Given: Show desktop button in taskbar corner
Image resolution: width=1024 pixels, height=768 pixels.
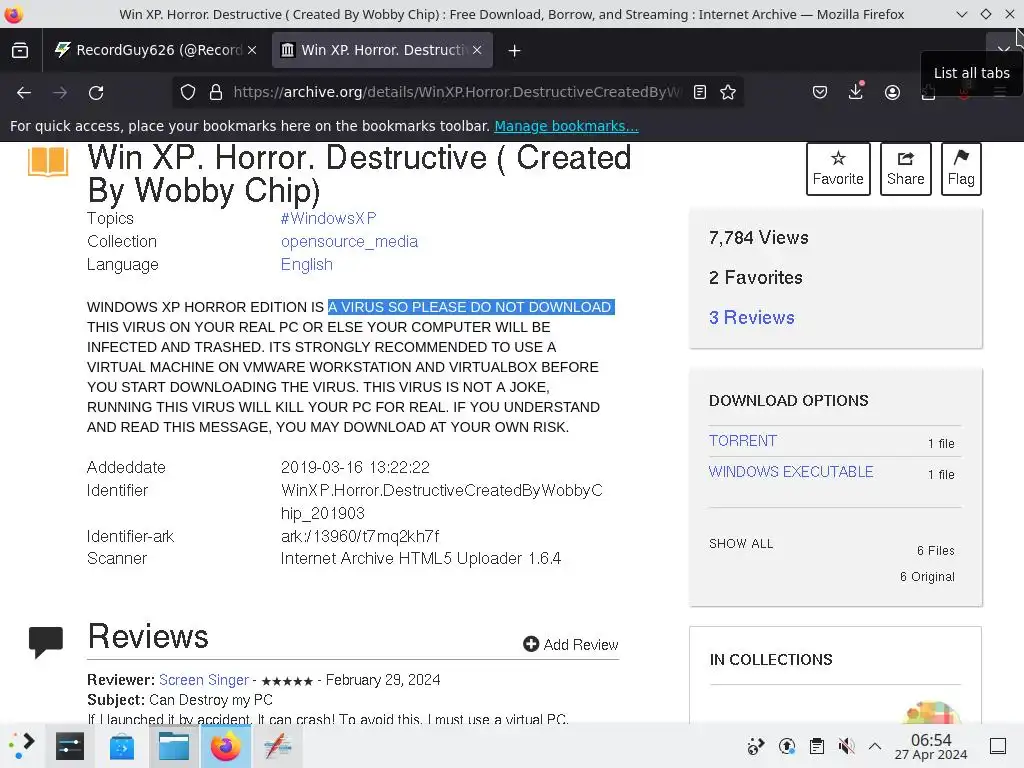Looking at the screenshot, I should [x=997, y=746].
